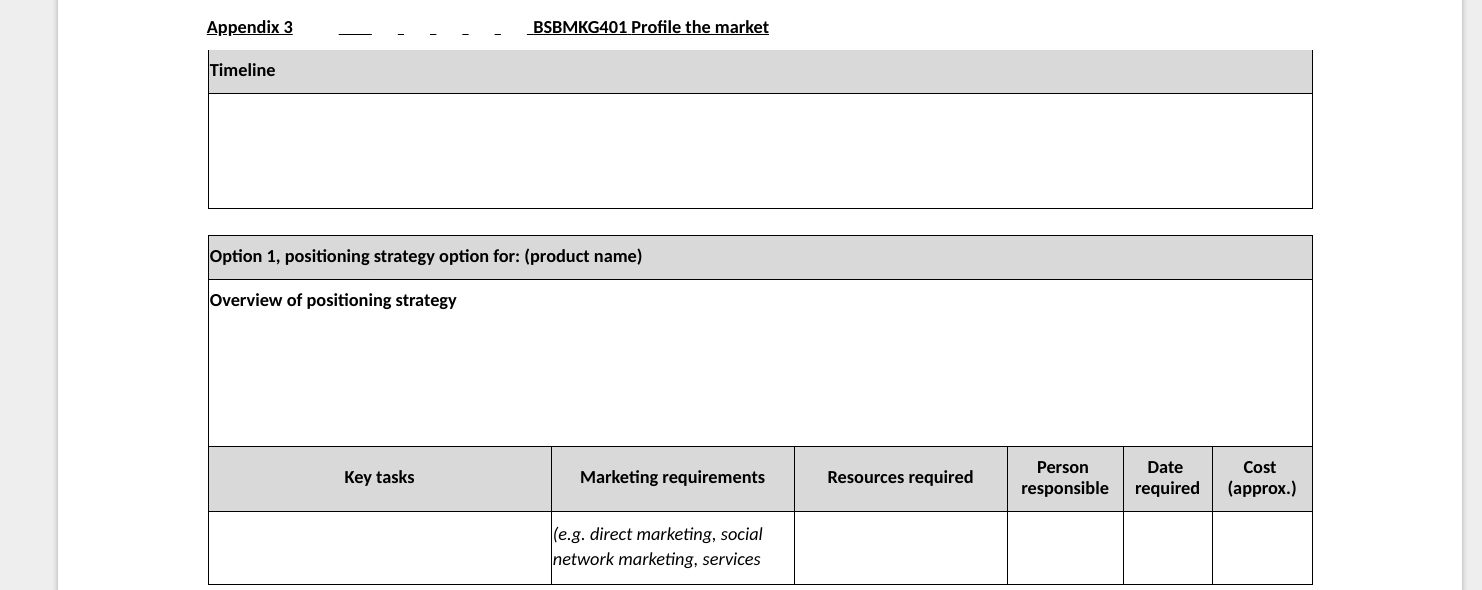Select the Person responsible column header
Viewport: 1482px width, 590px height.
tap(1065, 478)
